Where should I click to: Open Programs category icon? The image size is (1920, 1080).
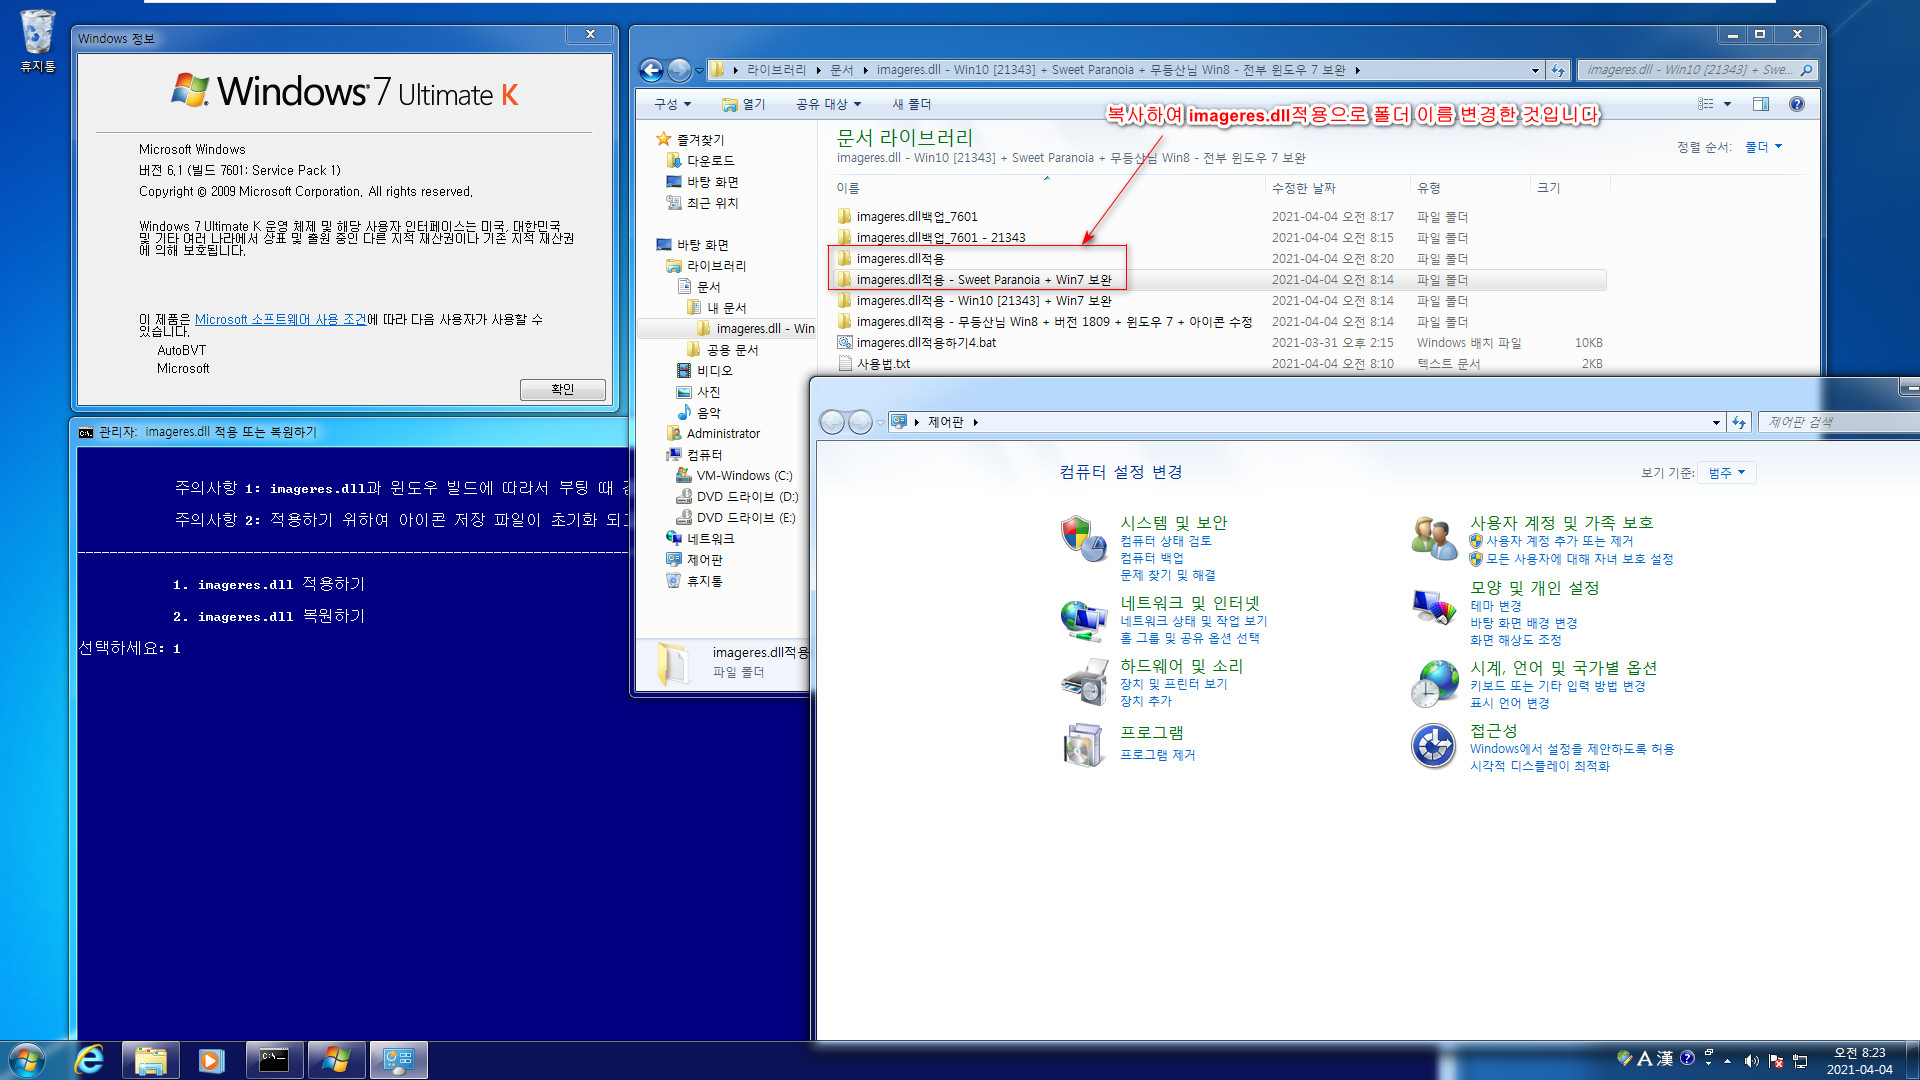1084,745
